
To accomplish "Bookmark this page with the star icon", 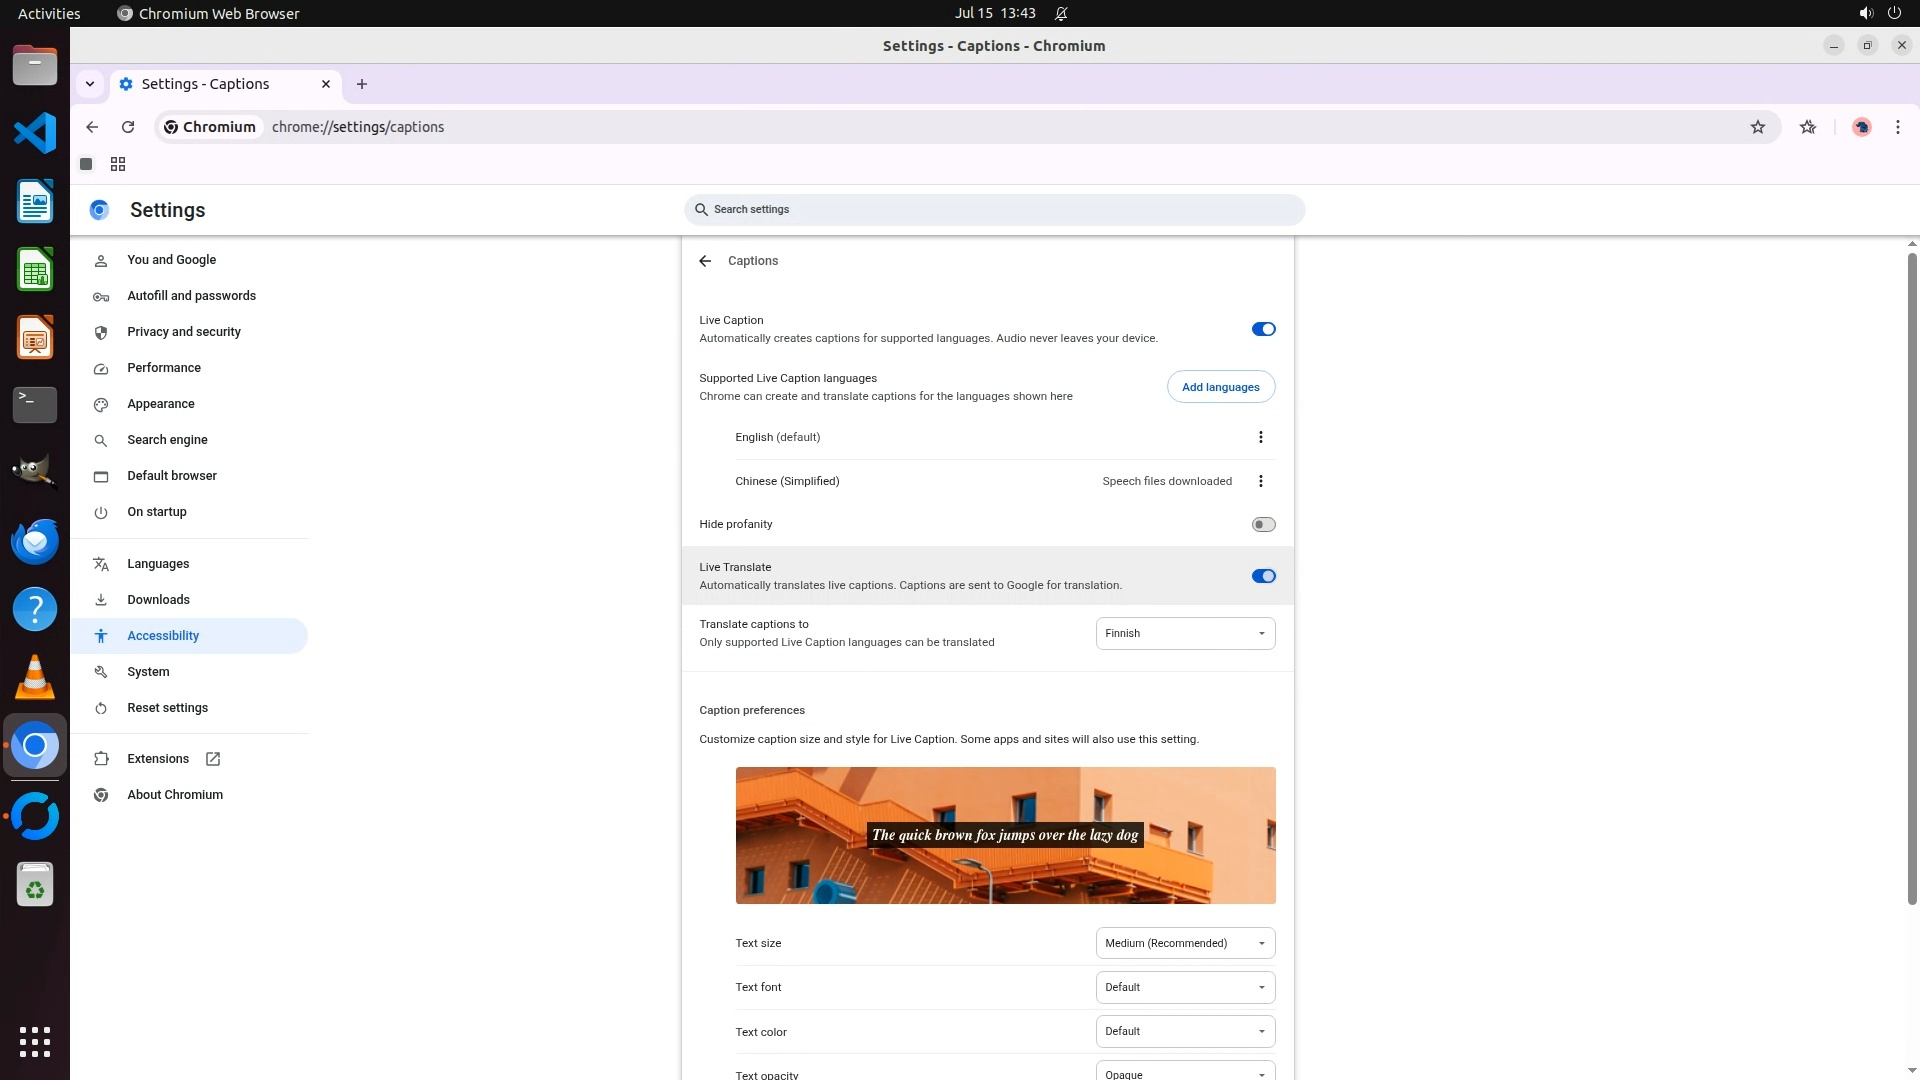I will pyautogui.click(x=1757, y=127).
